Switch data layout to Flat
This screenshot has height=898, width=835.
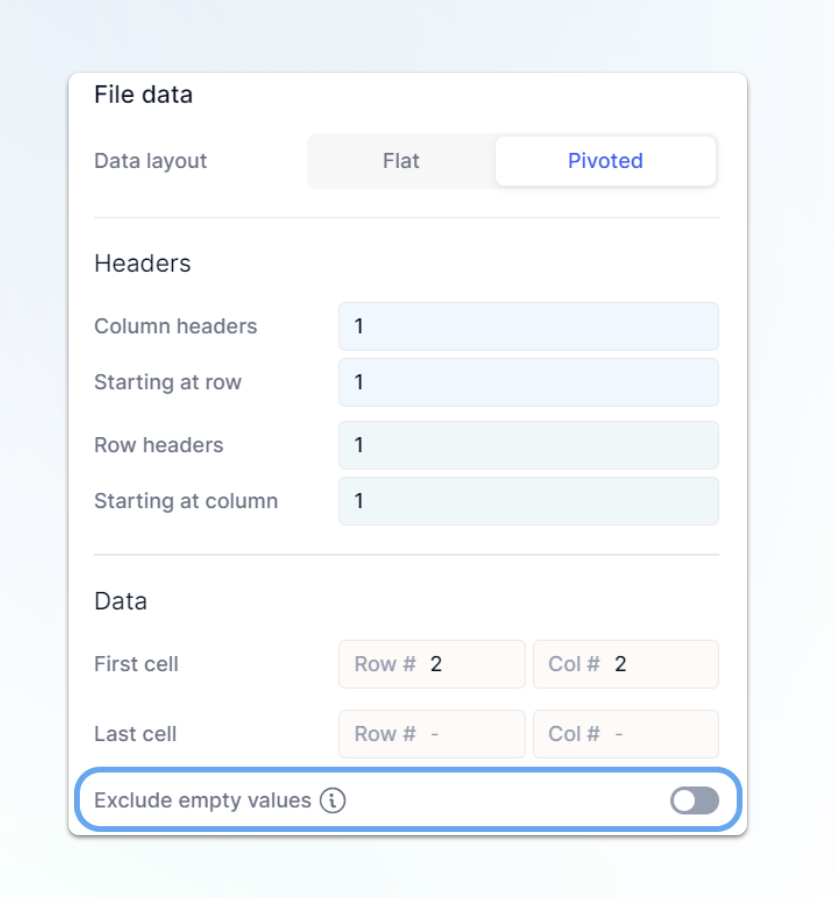401,161
